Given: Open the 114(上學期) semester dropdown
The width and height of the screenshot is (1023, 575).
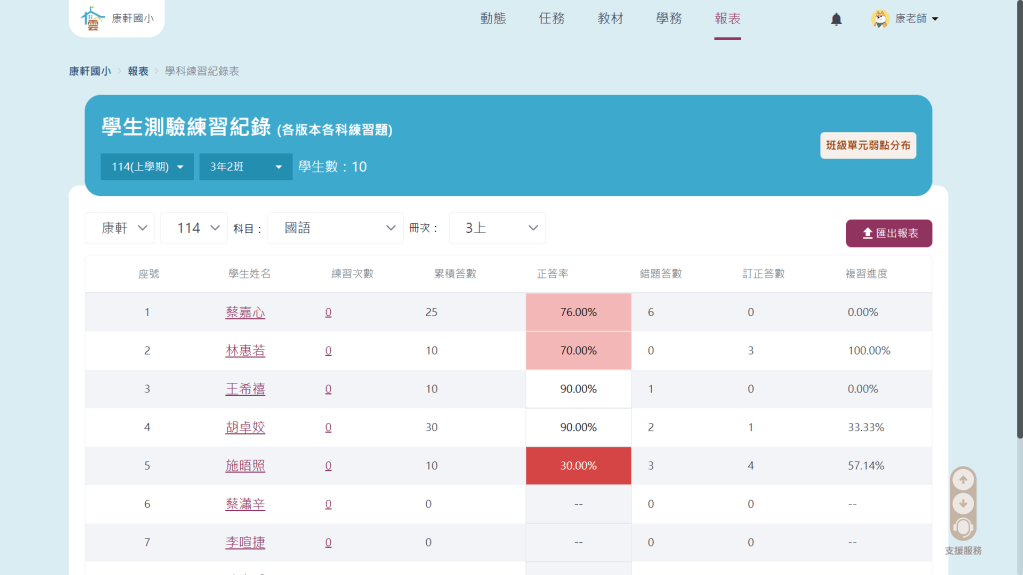Looking at the screenshot, I should [147, 166].
